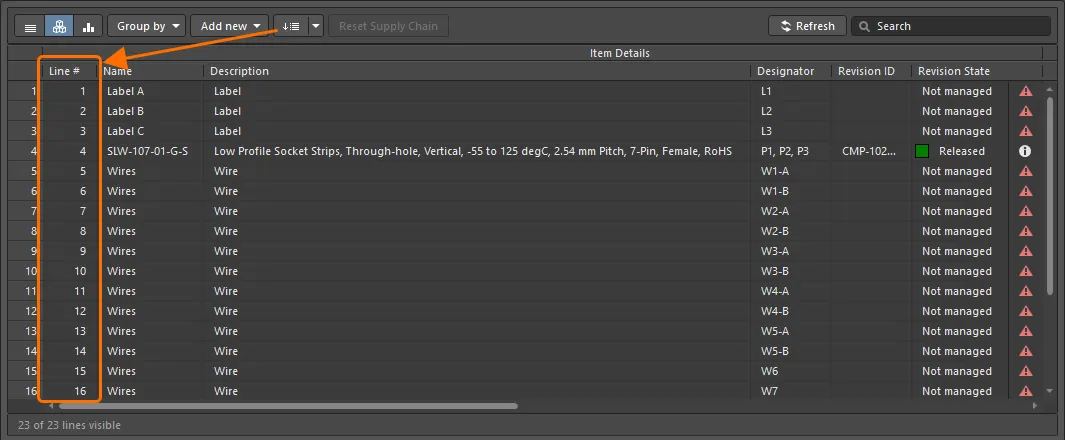This screenshot has height=440, width=1065.
Task: Sort by the Name column header
Action: [x=152, y=71]
